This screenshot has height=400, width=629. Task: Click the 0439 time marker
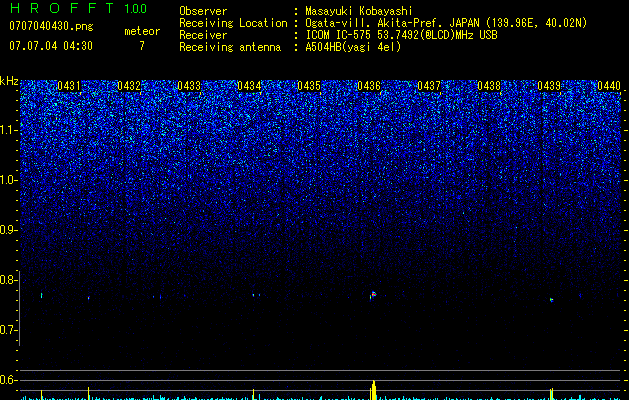point(549,86)
